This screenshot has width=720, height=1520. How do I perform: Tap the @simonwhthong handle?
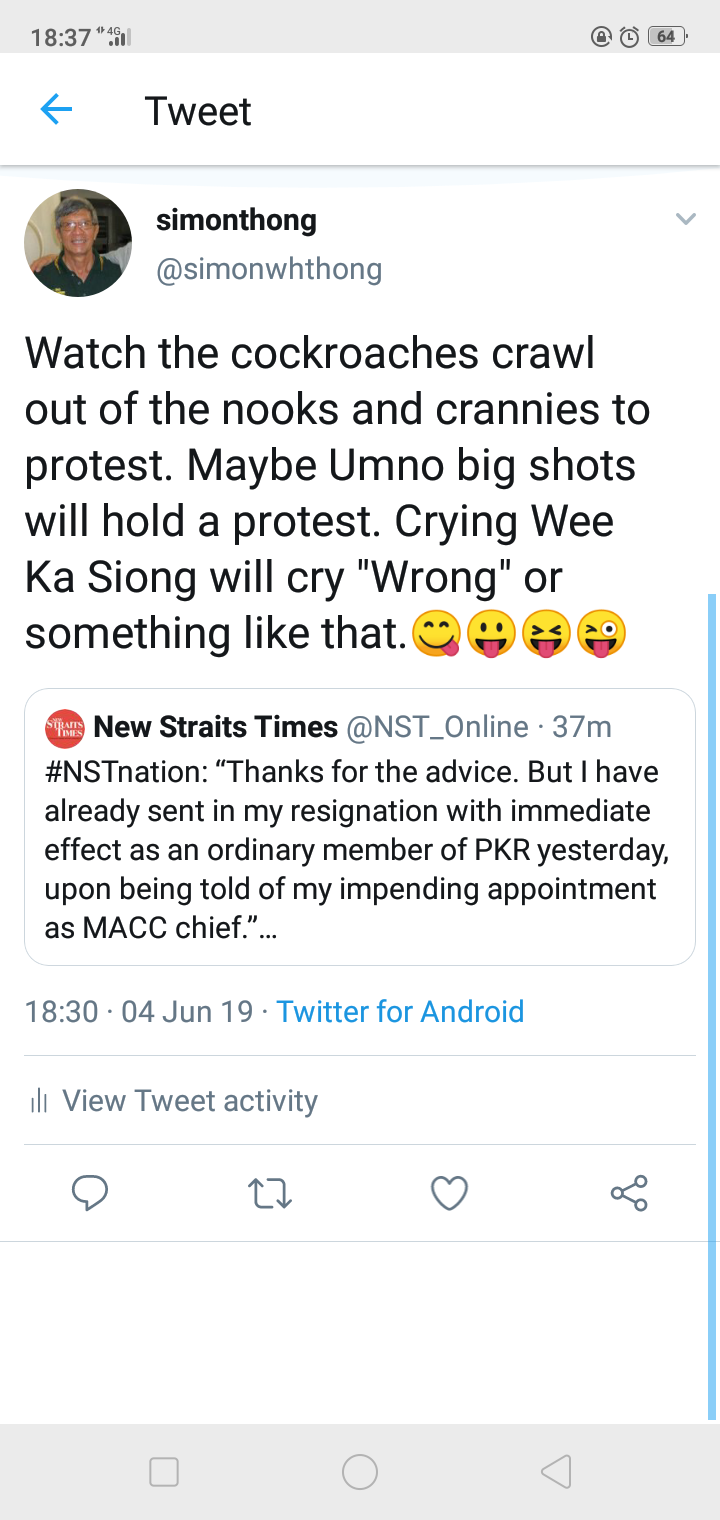click(269, 268)
